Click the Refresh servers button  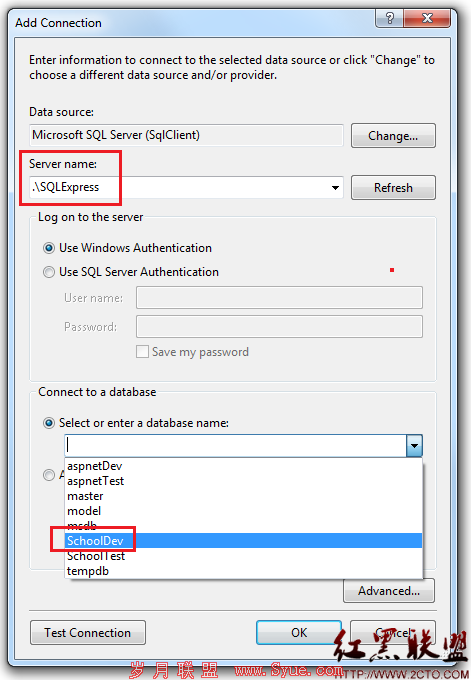[393, 188]
